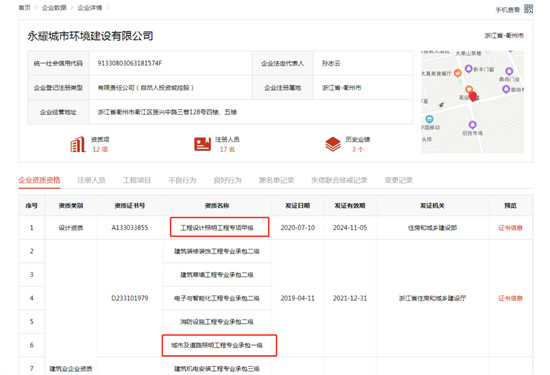The width and height of the screenshot is (550, 375).
Task: Open the 不良行为 tab
Action: coord(182,180)
